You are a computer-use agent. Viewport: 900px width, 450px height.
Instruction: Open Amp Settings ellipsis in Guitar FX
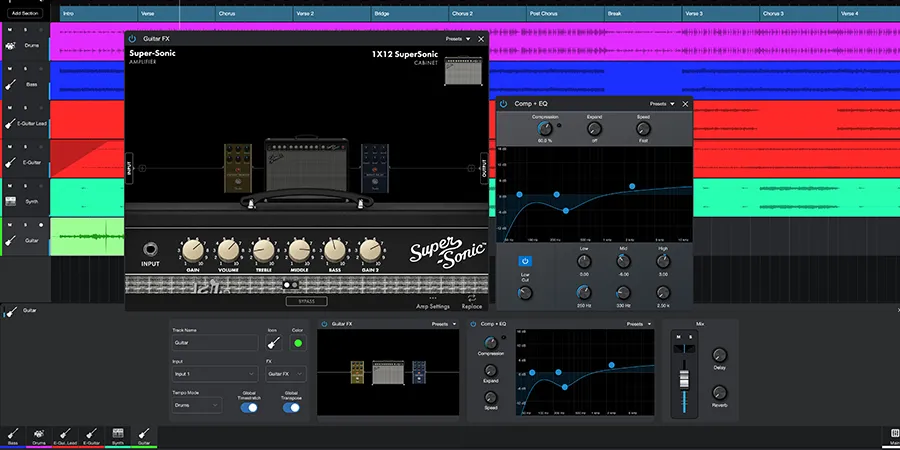tap(433, 298)
